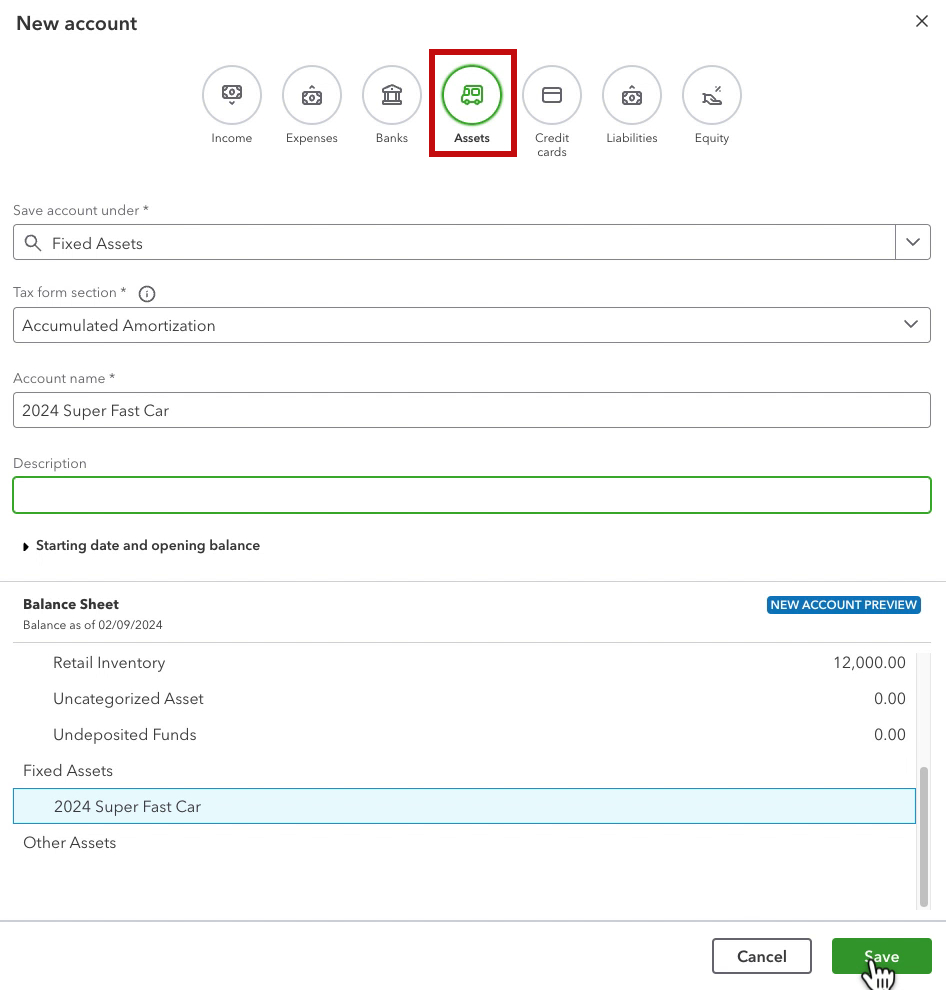Pick the Banks account type icon
946x990 pixels.
pyautogui.click(x=392, y=96)
